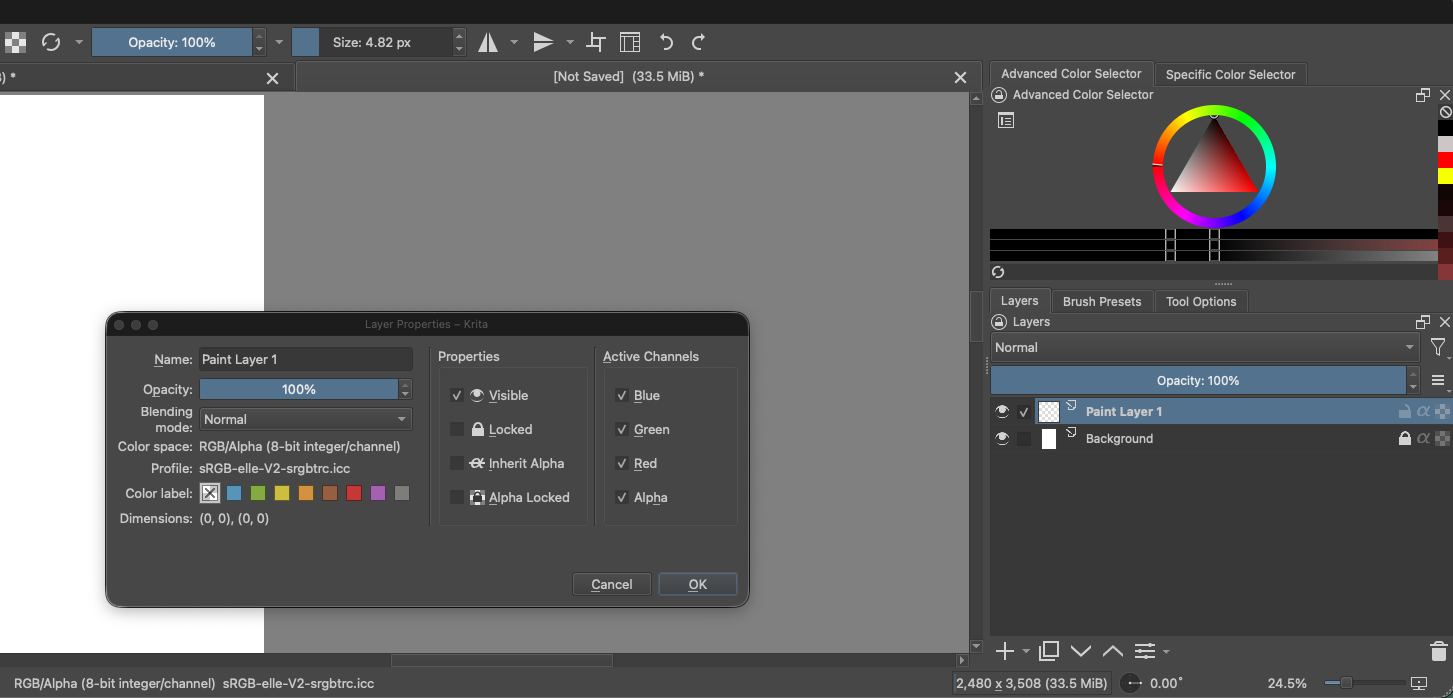Move layer up arrow icon
This screenshot has width=1453, height=698.
point(1113,651)
